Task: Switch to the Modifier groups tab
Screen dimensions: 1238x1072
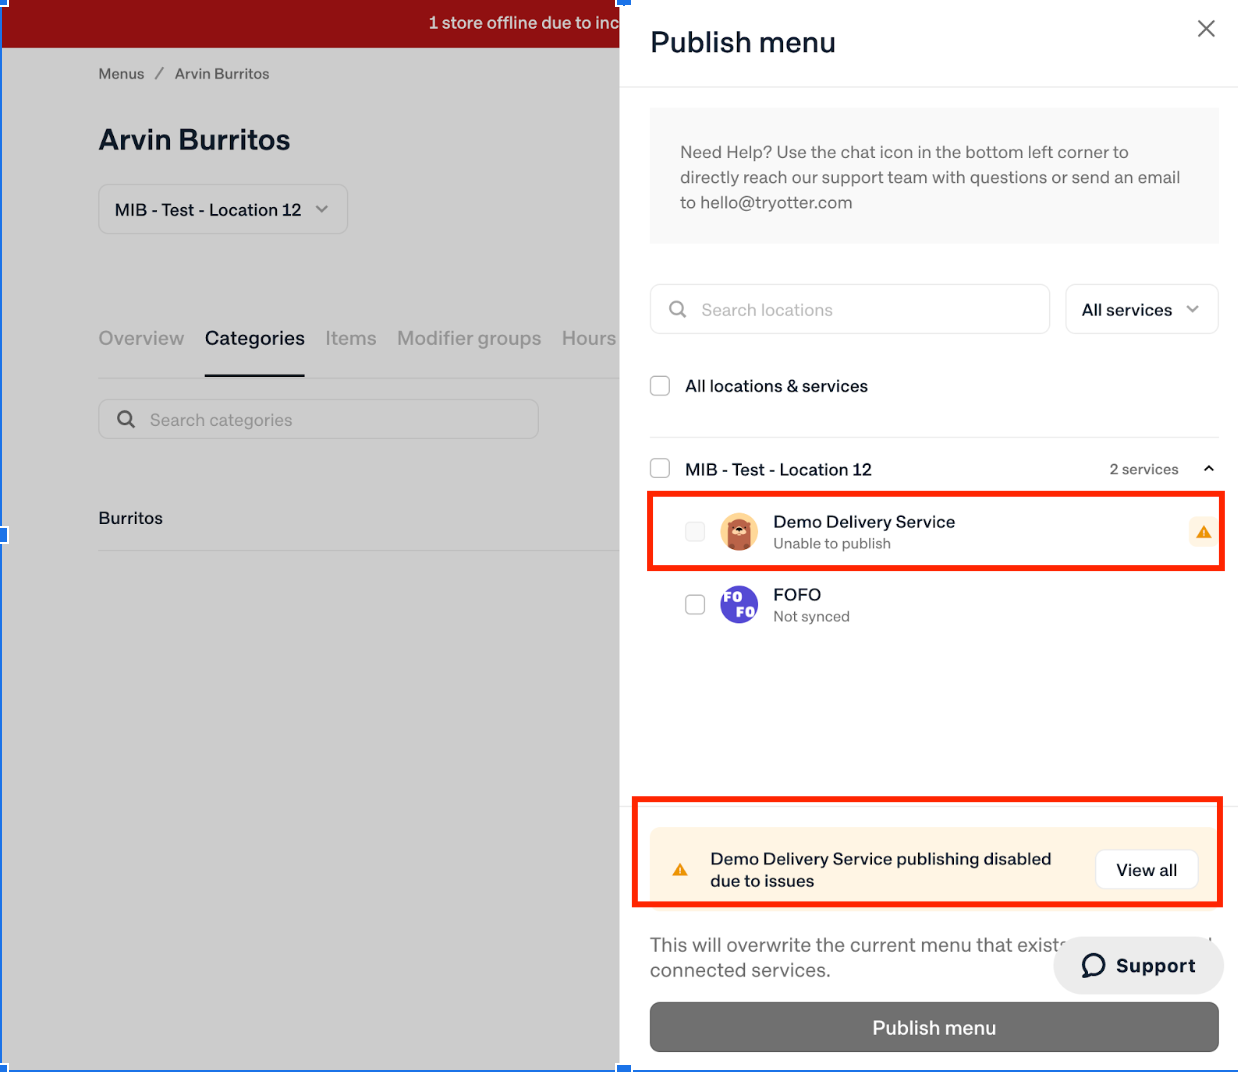Action: [469, 338]
